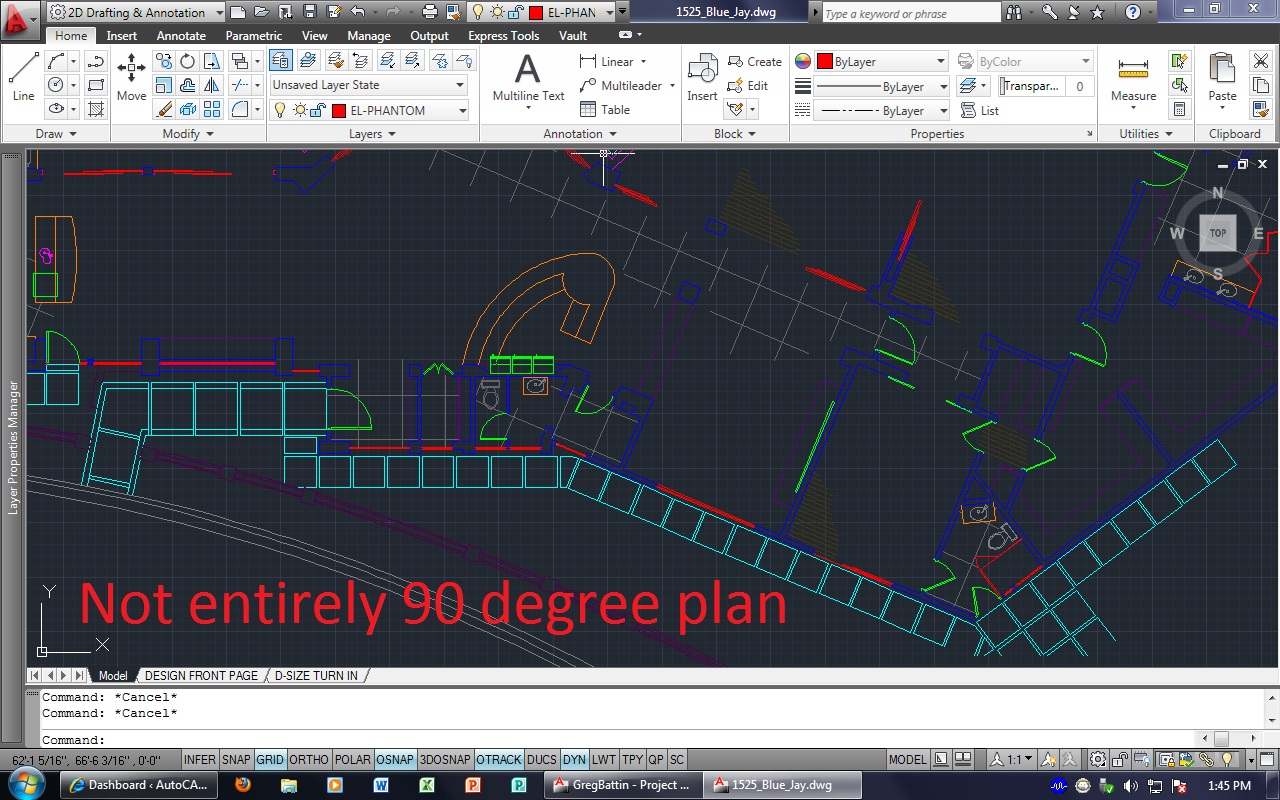Click the Create block button
The height and width of the screenshot is (800, 1280).
pos(755,61)
